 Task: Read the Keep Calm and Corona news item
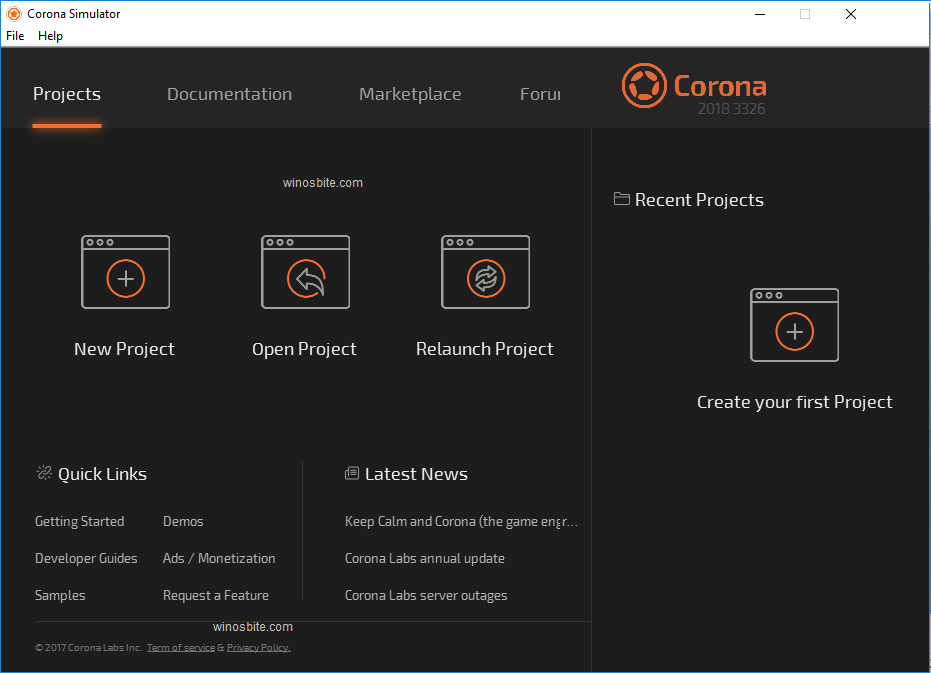(x=461, y=522)
